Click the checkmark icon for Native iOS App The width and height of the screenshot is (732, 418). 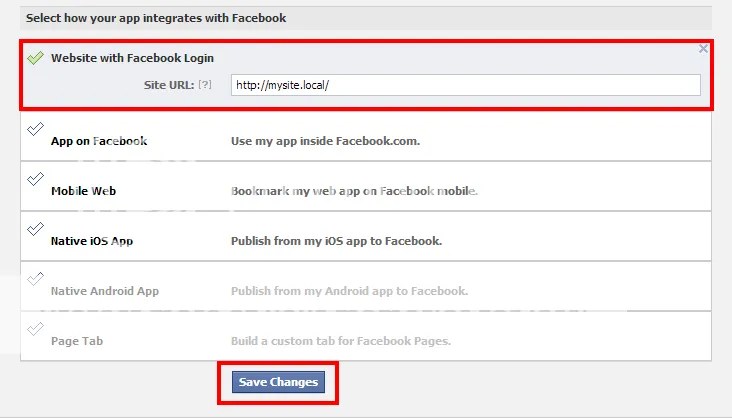pyautogui.click(x=35, y=228)
